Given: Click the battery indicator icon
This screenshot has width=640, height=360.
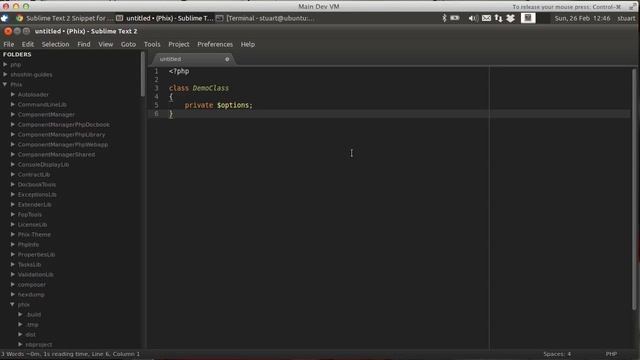Looking at the screenshot, I should pos(455,18).
